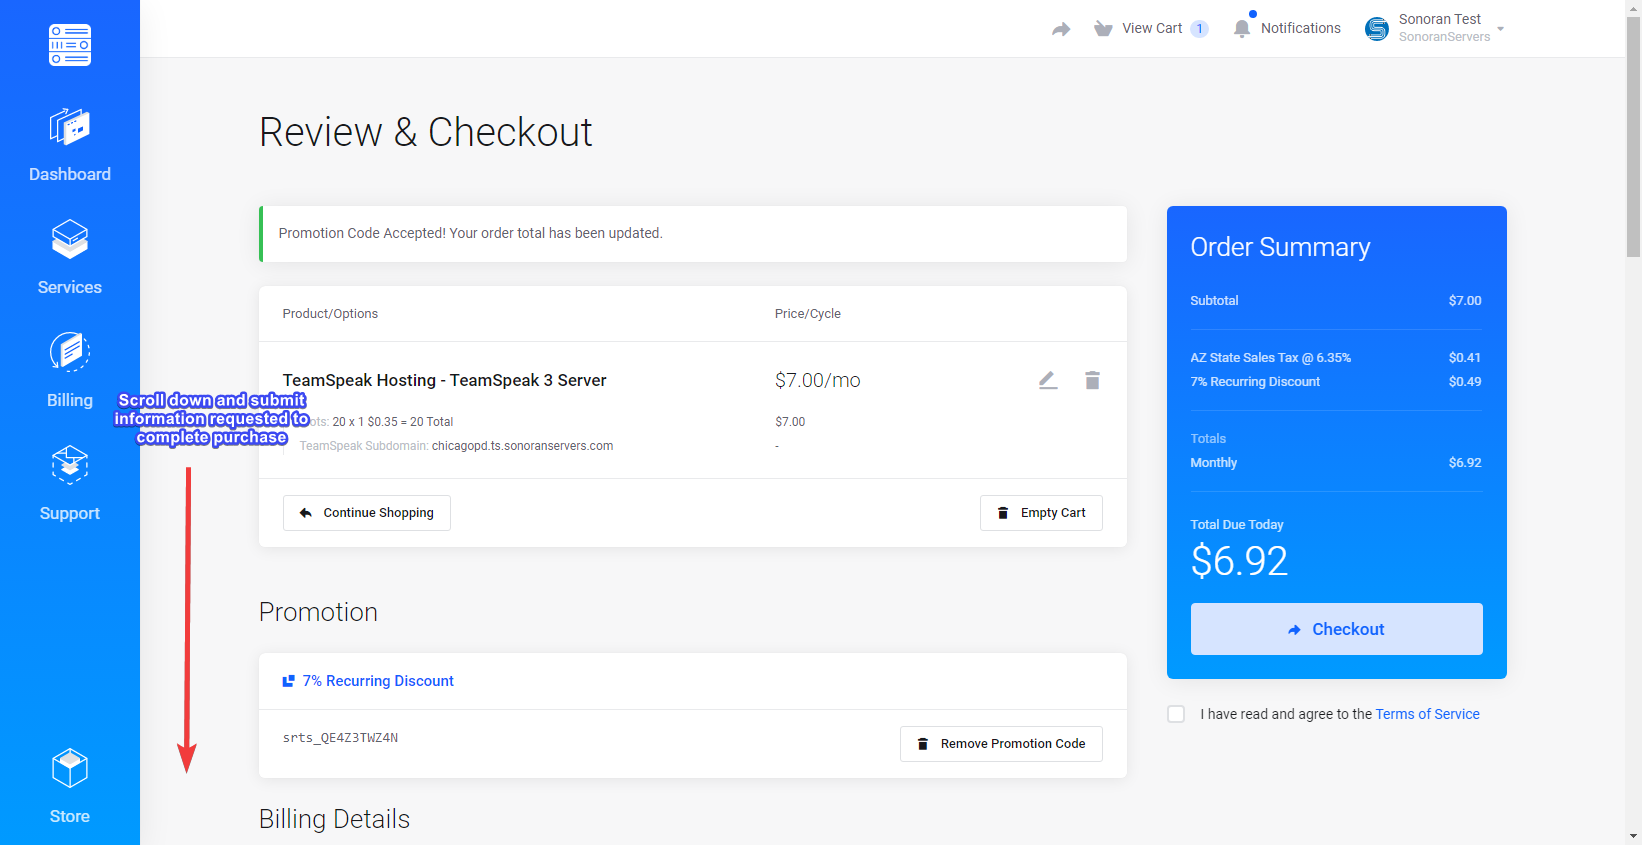
Task: Edit the TeamSpeak Hosting item with pencil icon
Action: pyautogui.click(x=1048, y=380)
